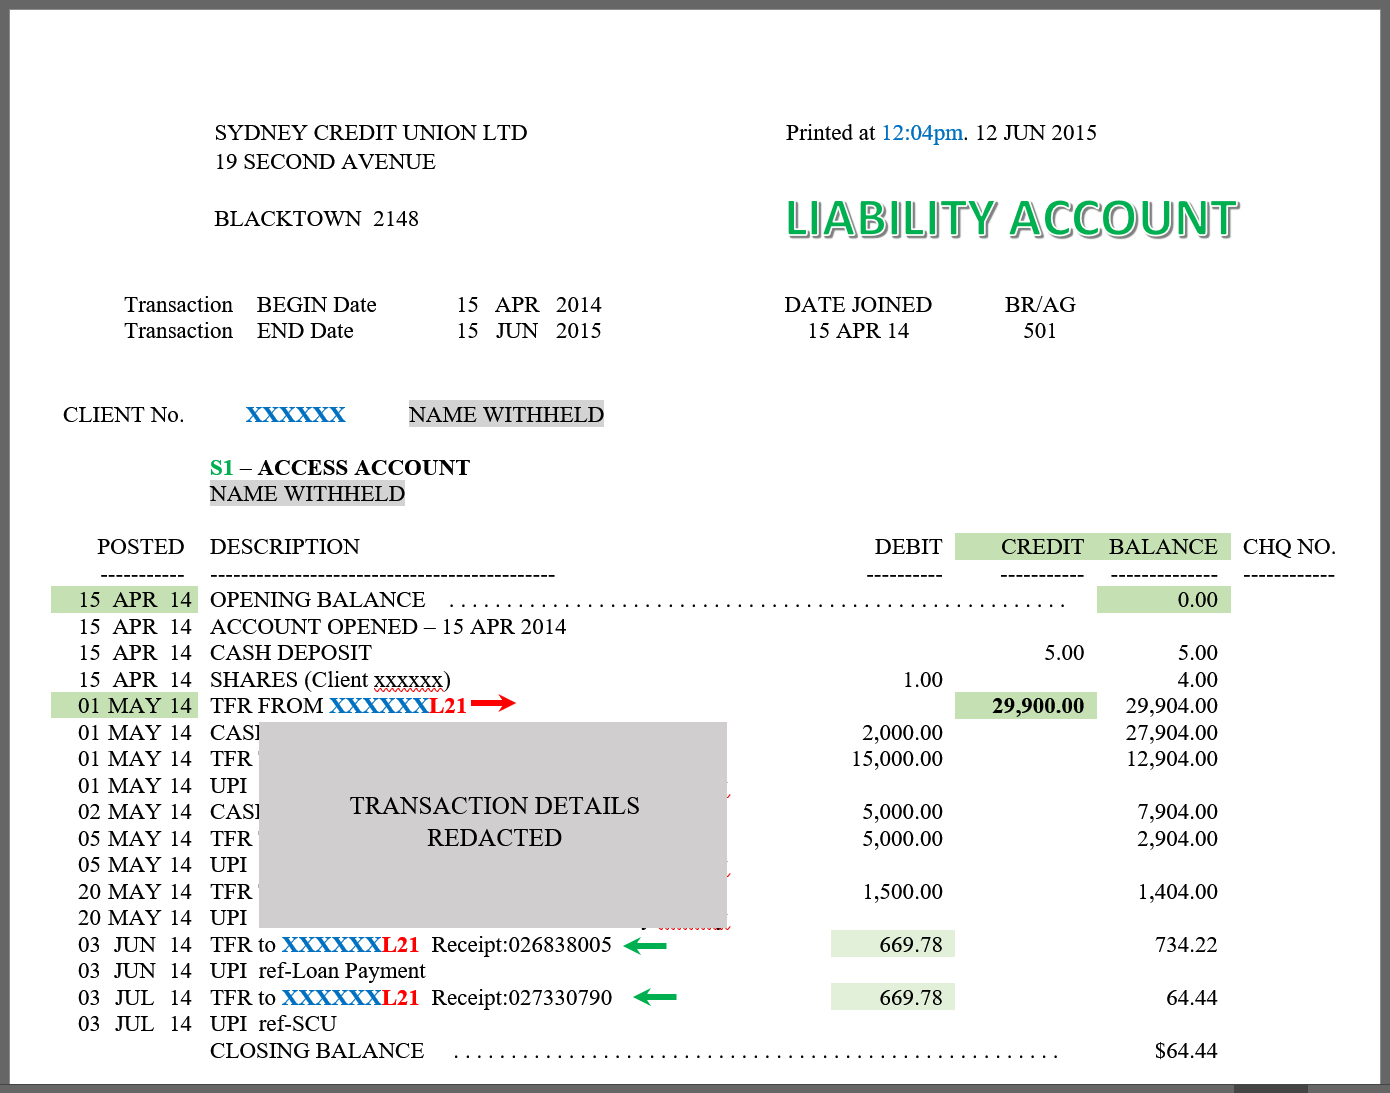Click the TFR FROM XXXXXXL21 description
This screenshot has height=1093, width=1390.
tap(339, 706)
